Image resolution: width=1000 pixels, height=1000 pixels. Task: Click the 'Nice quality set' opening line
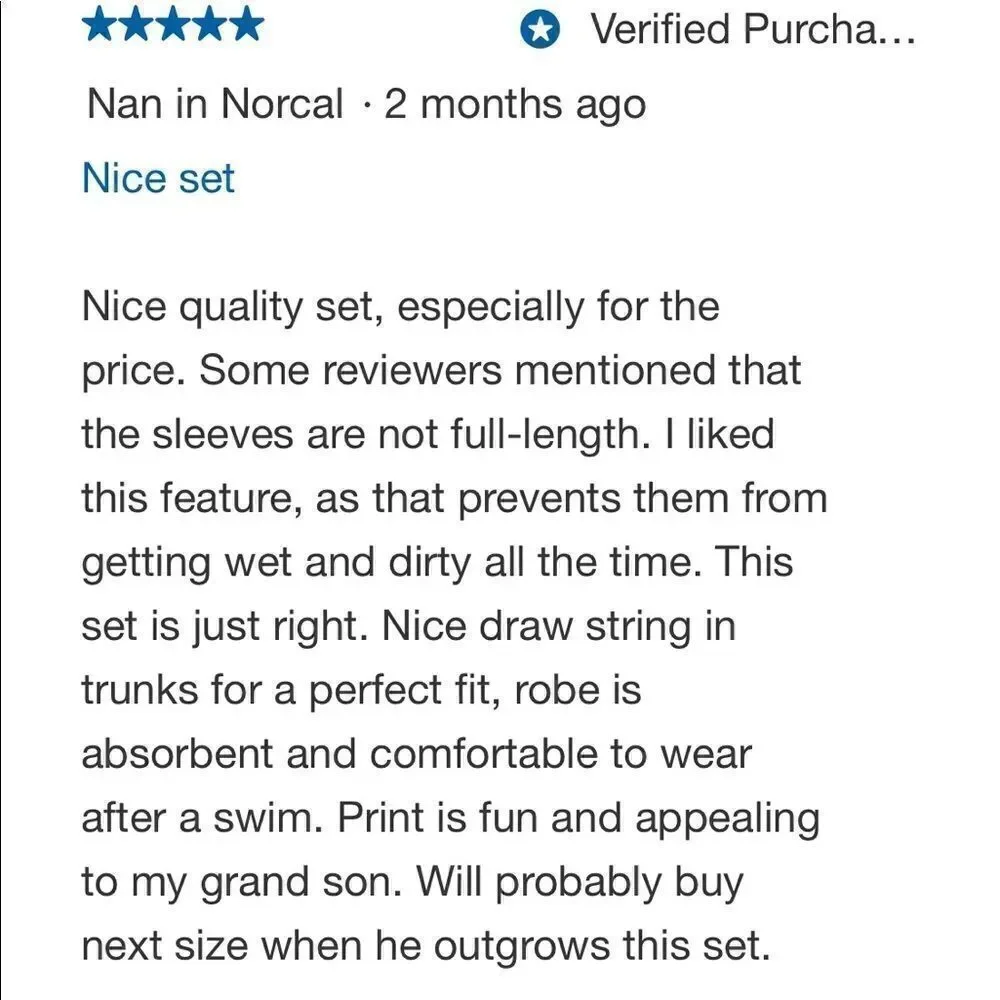401,307
